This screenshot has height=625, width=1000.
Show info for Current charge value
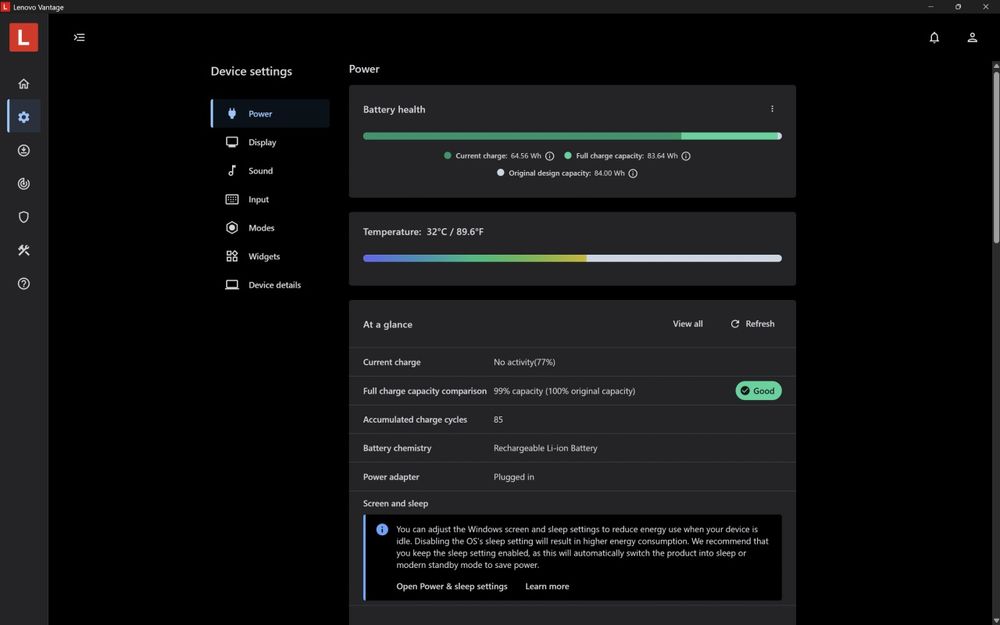point(550,156)
